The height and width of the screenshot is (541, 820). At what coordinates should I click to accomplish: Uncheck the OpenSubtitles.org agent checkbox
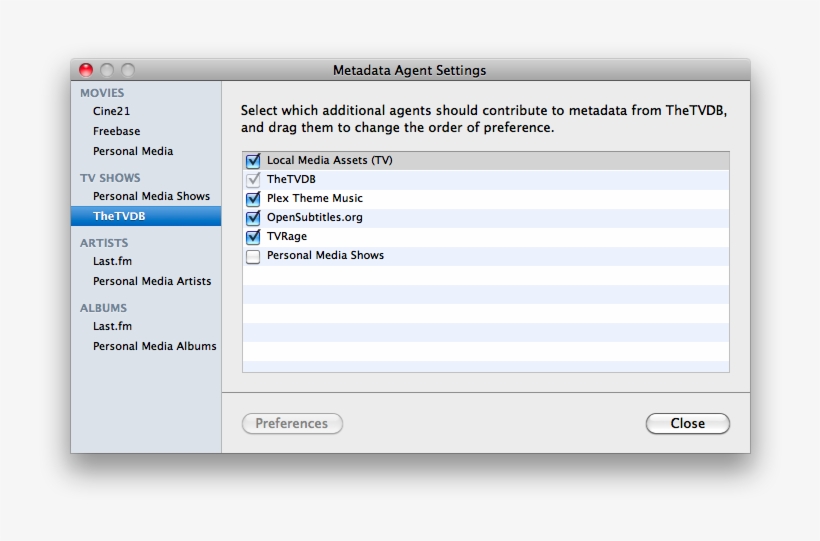(253, 217)
